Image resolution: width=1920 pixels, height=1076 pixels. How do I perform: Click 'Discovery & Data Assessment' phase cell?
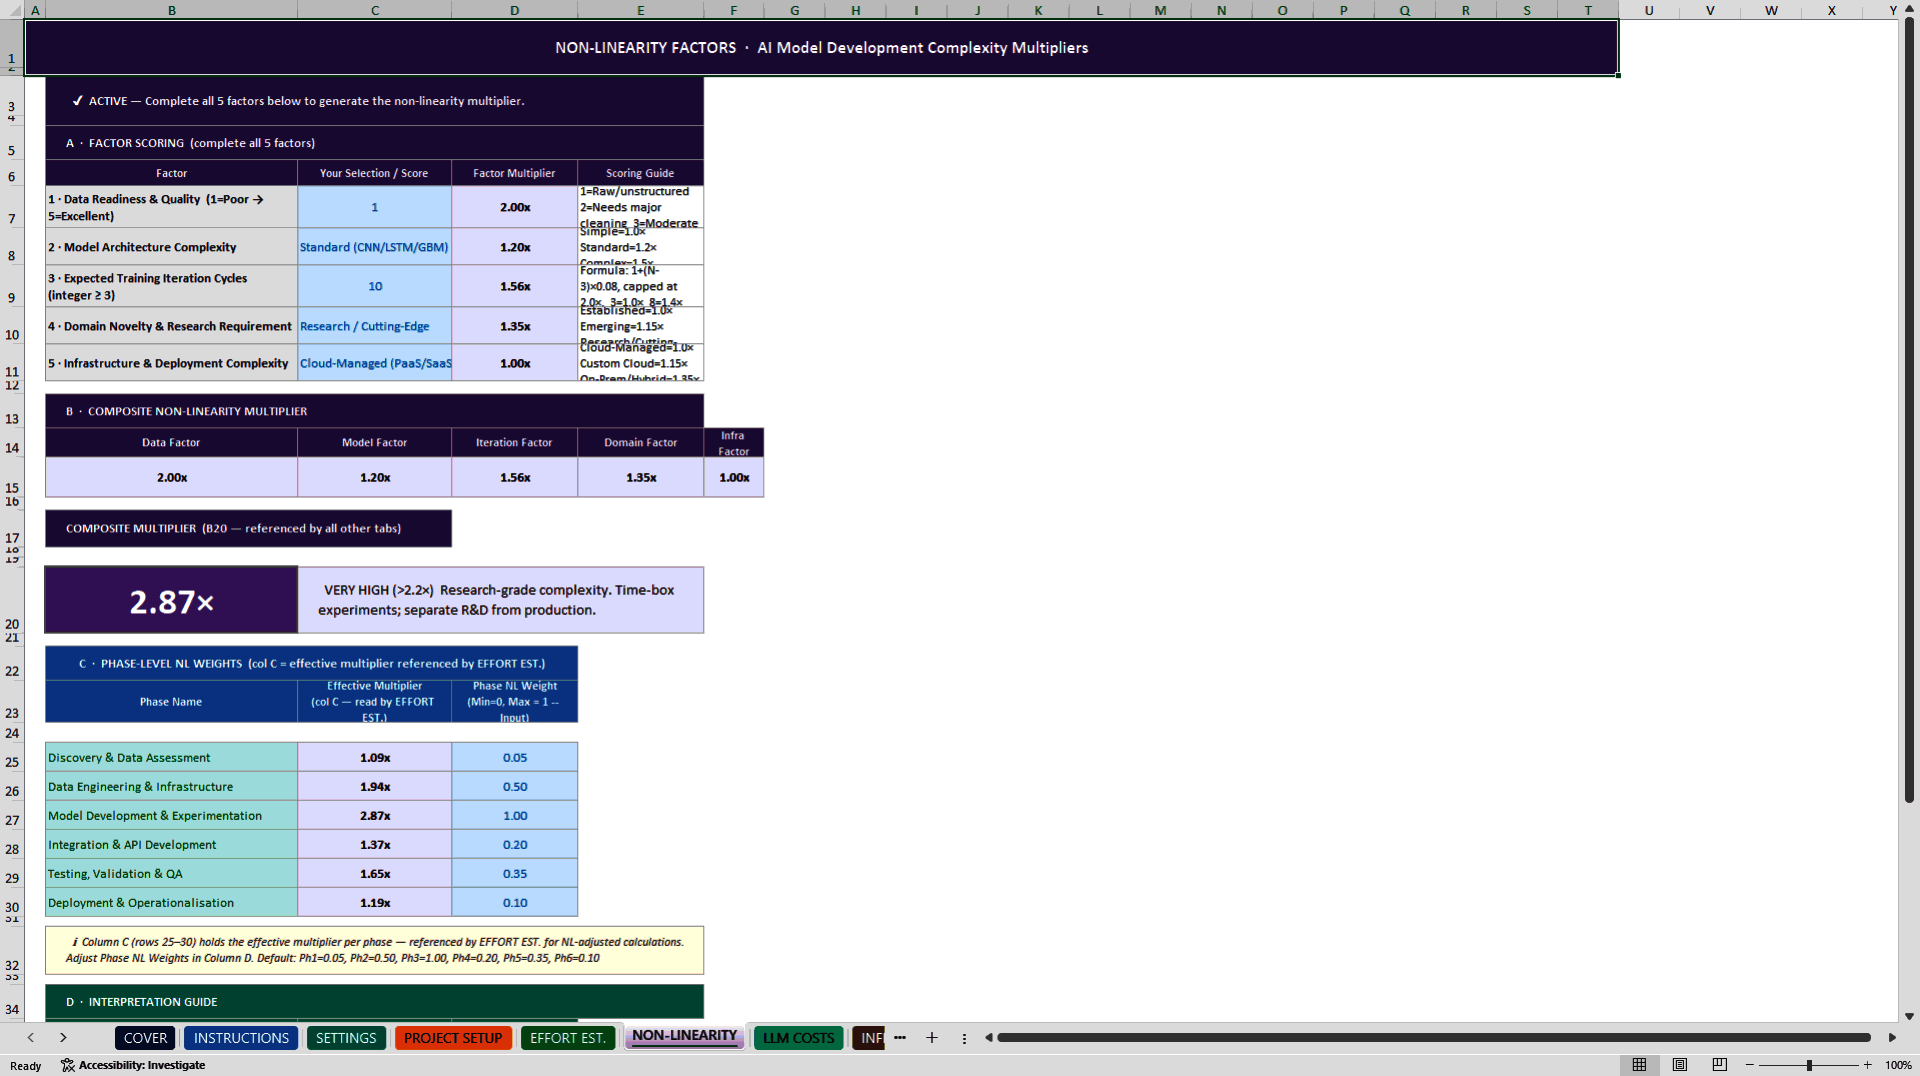[x=171, y=758]
